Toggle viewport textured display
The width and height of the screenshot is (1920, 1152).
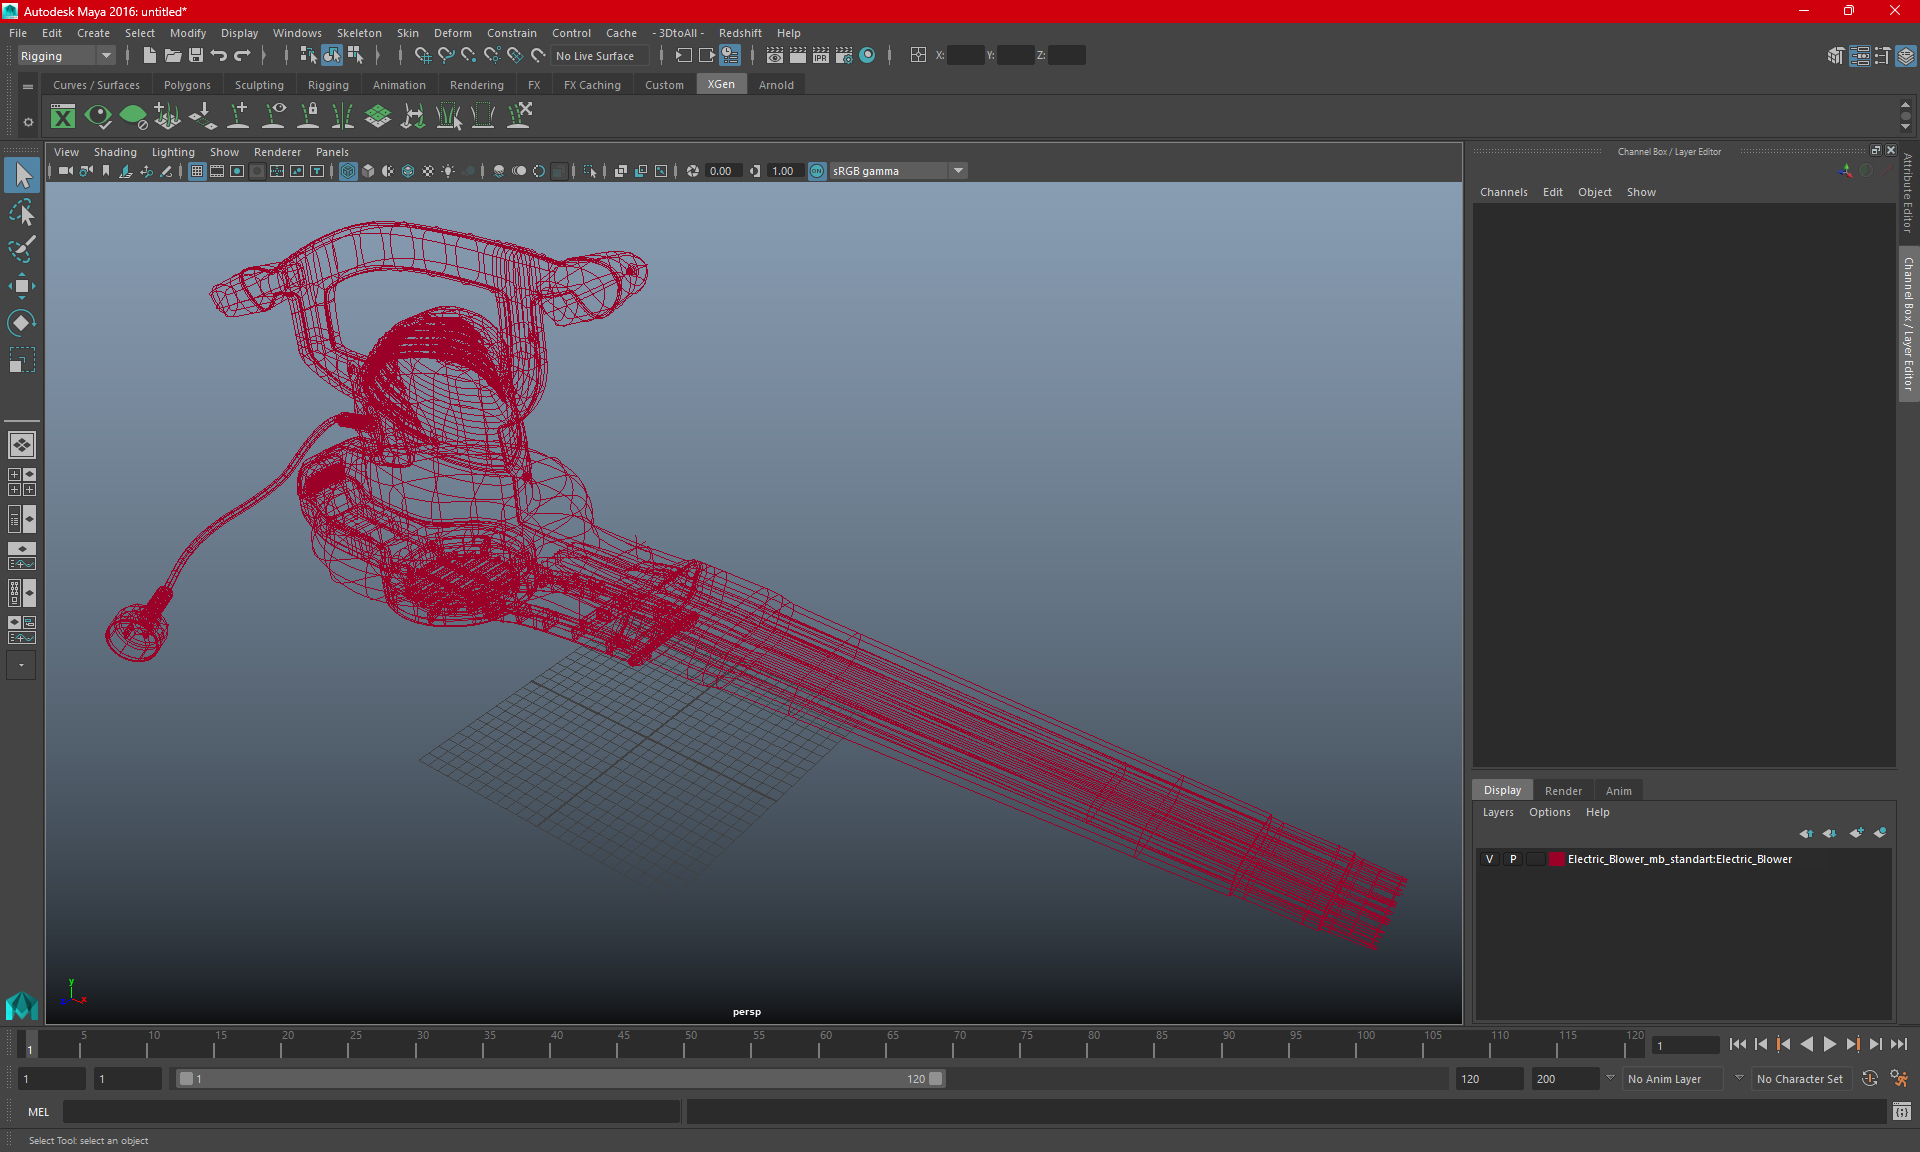[x=428, y=171]
